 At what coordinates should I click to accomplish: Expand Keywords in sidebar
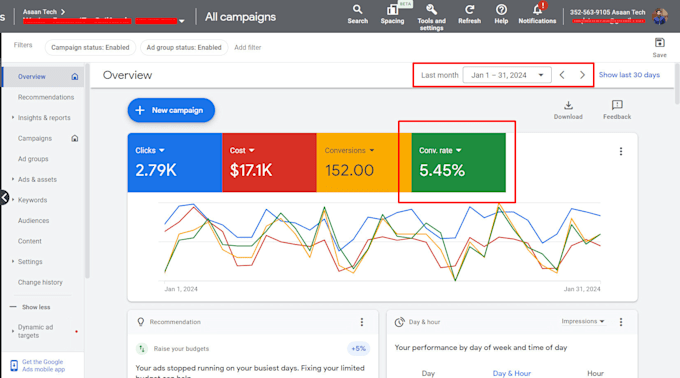click(13, 200)
